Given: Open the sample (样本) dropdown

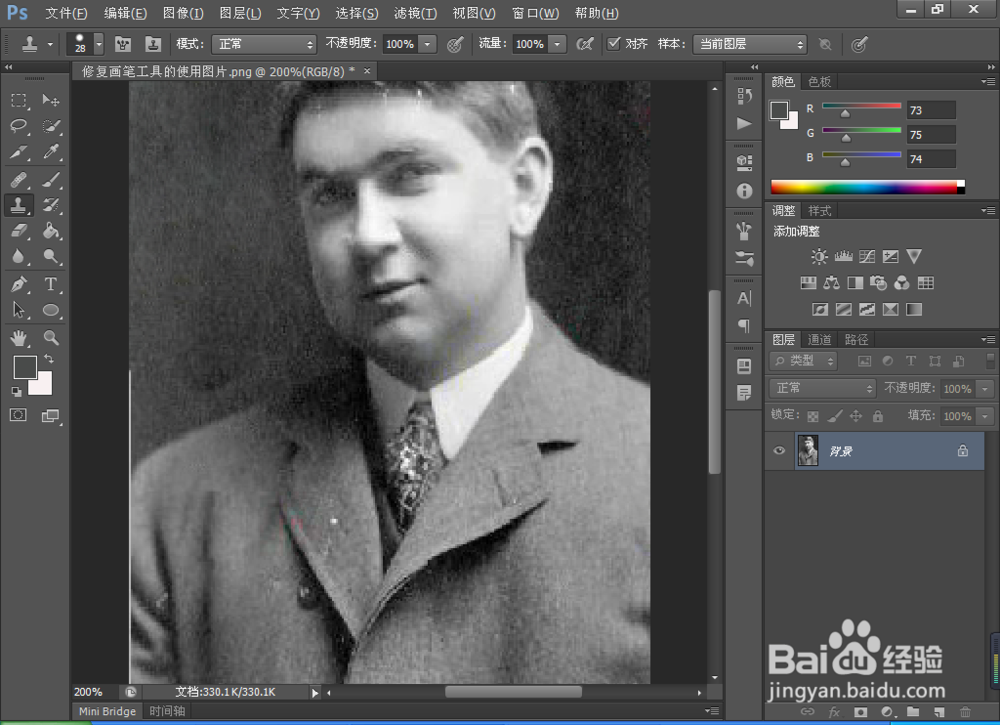Looking at the screenshot, I should (750, 44).
